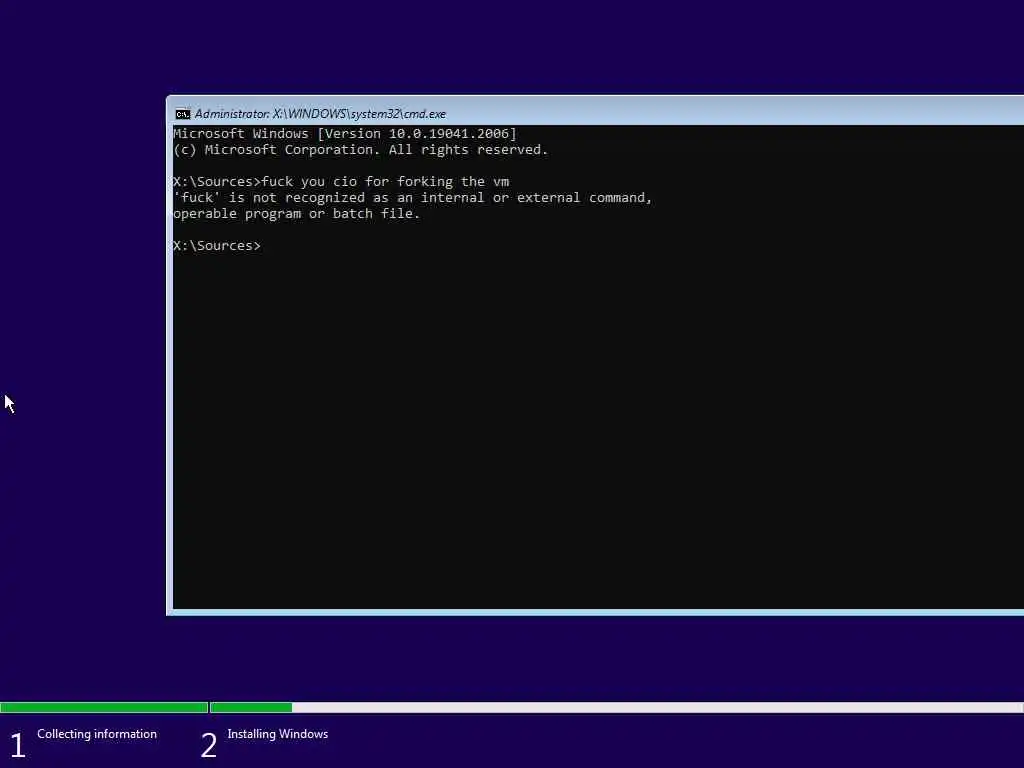Image resolution: width=1024 pixels, height=768 pixels.
Task: Click the 'Installing Windows' step label
Action: pos(278,734)
